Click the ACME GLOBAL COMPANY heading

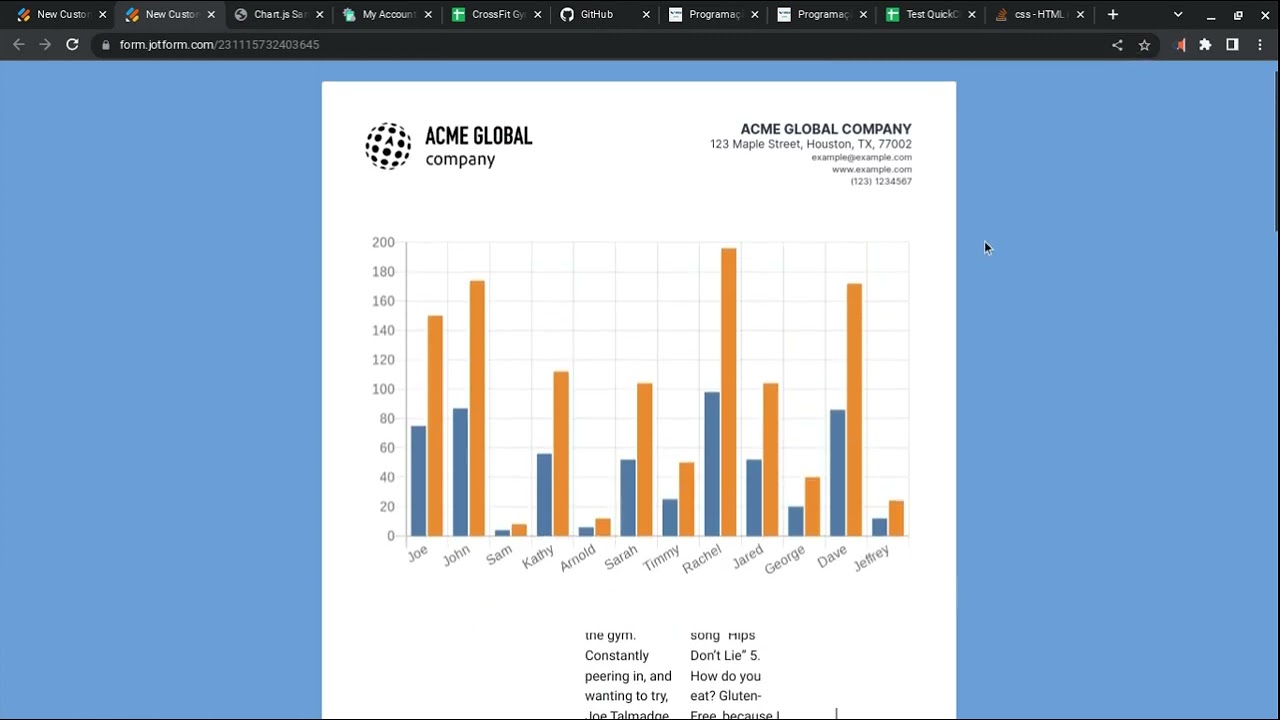tap(826, 129)
